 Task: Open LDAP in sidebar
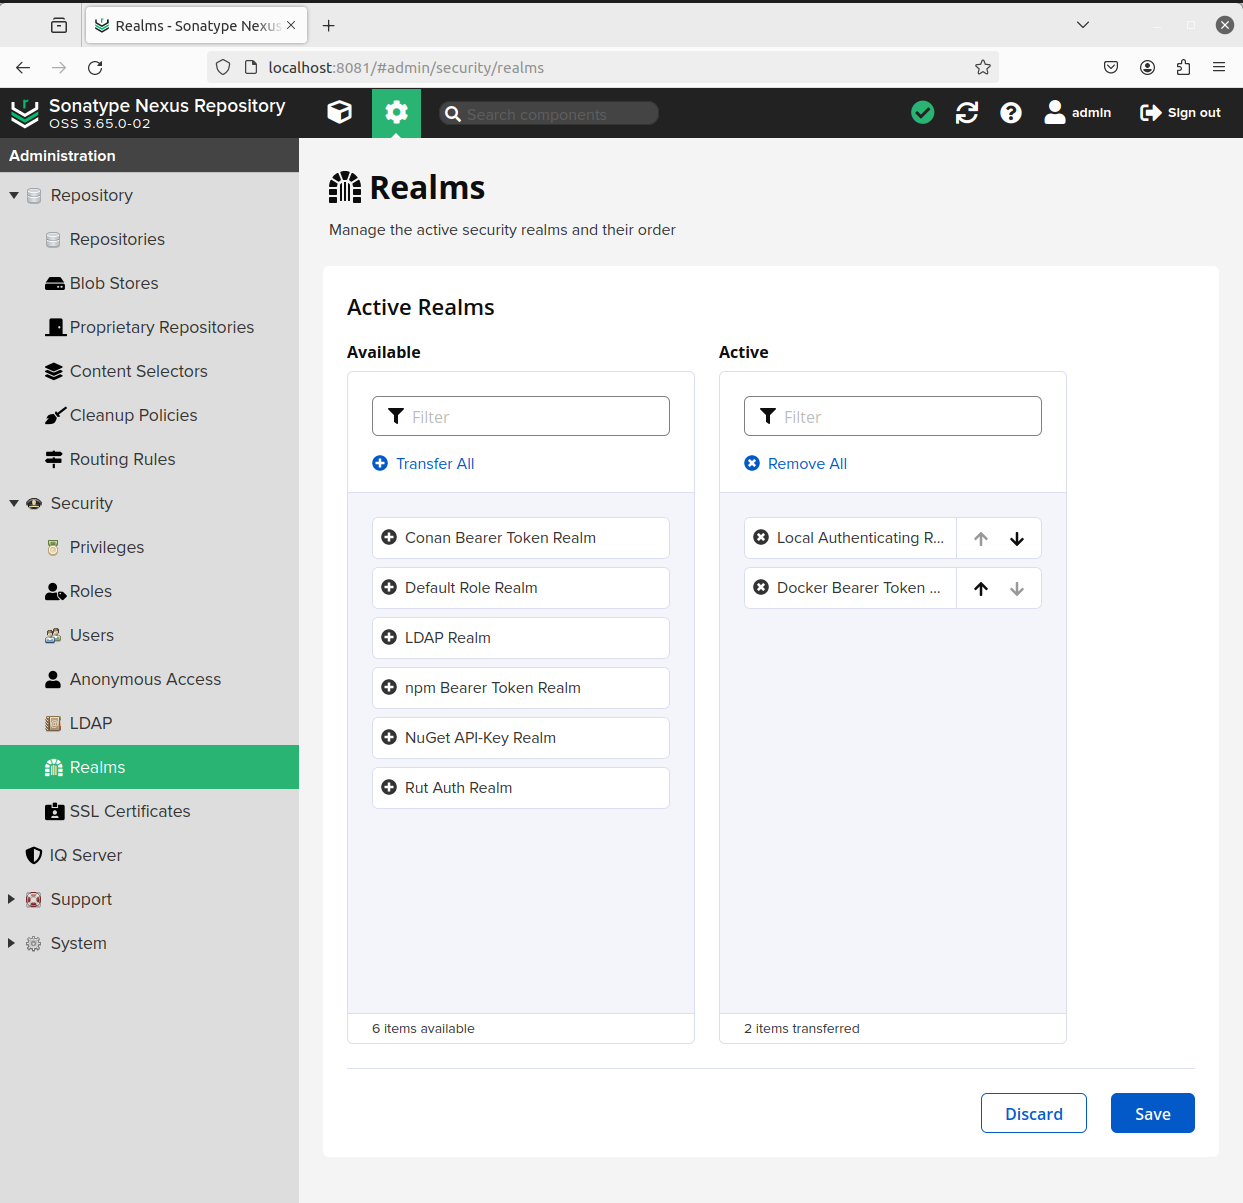(x=149, y=723)
